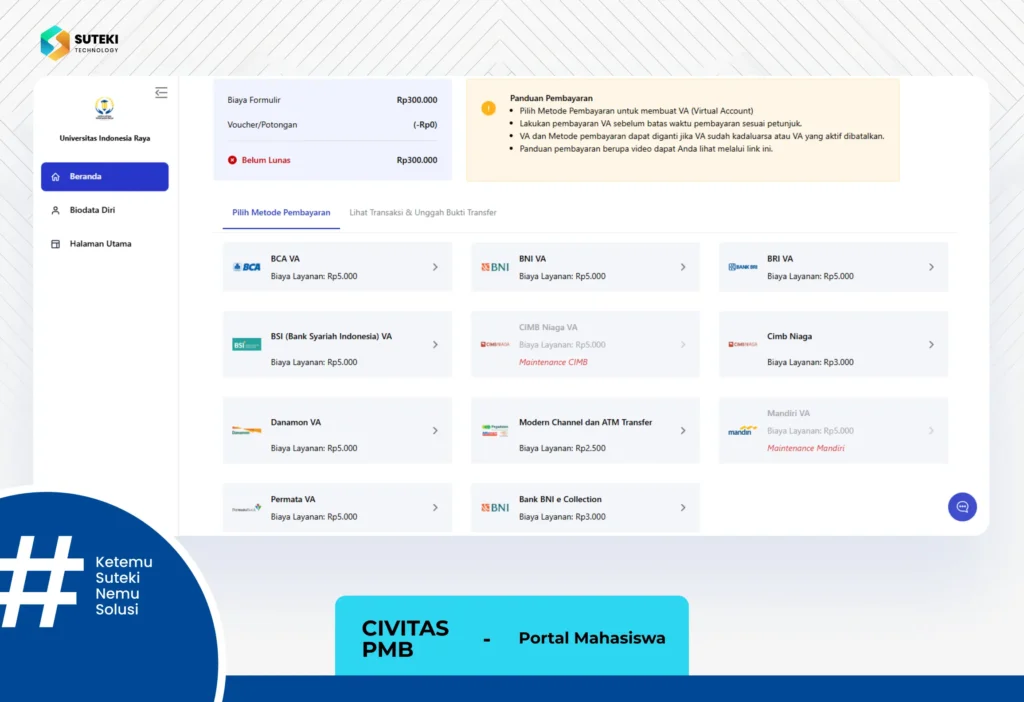Click the Suteki Technology logo
1024x702 pixels.
tap(79, 43)
